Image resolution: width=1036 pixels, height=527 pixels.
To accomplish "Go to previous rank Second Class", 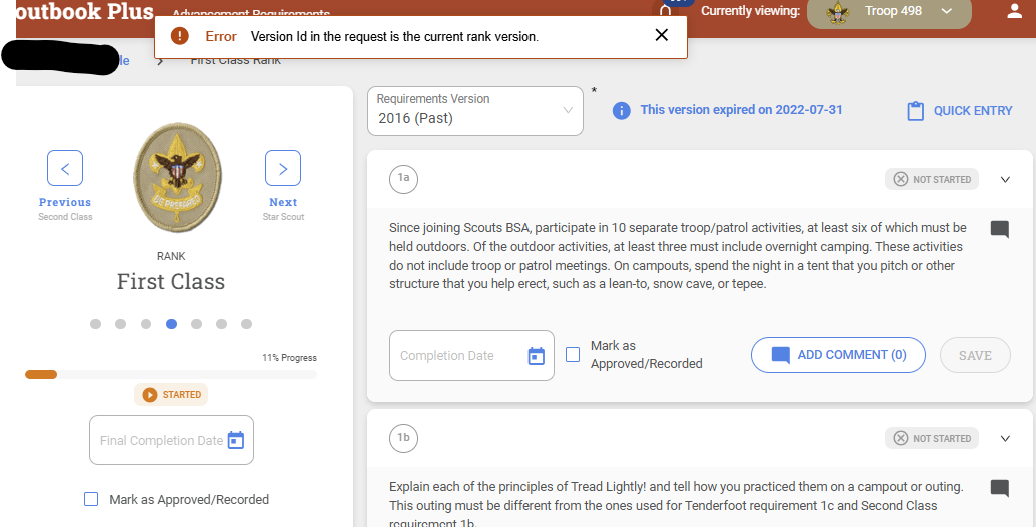I will (x=65, y=168).
